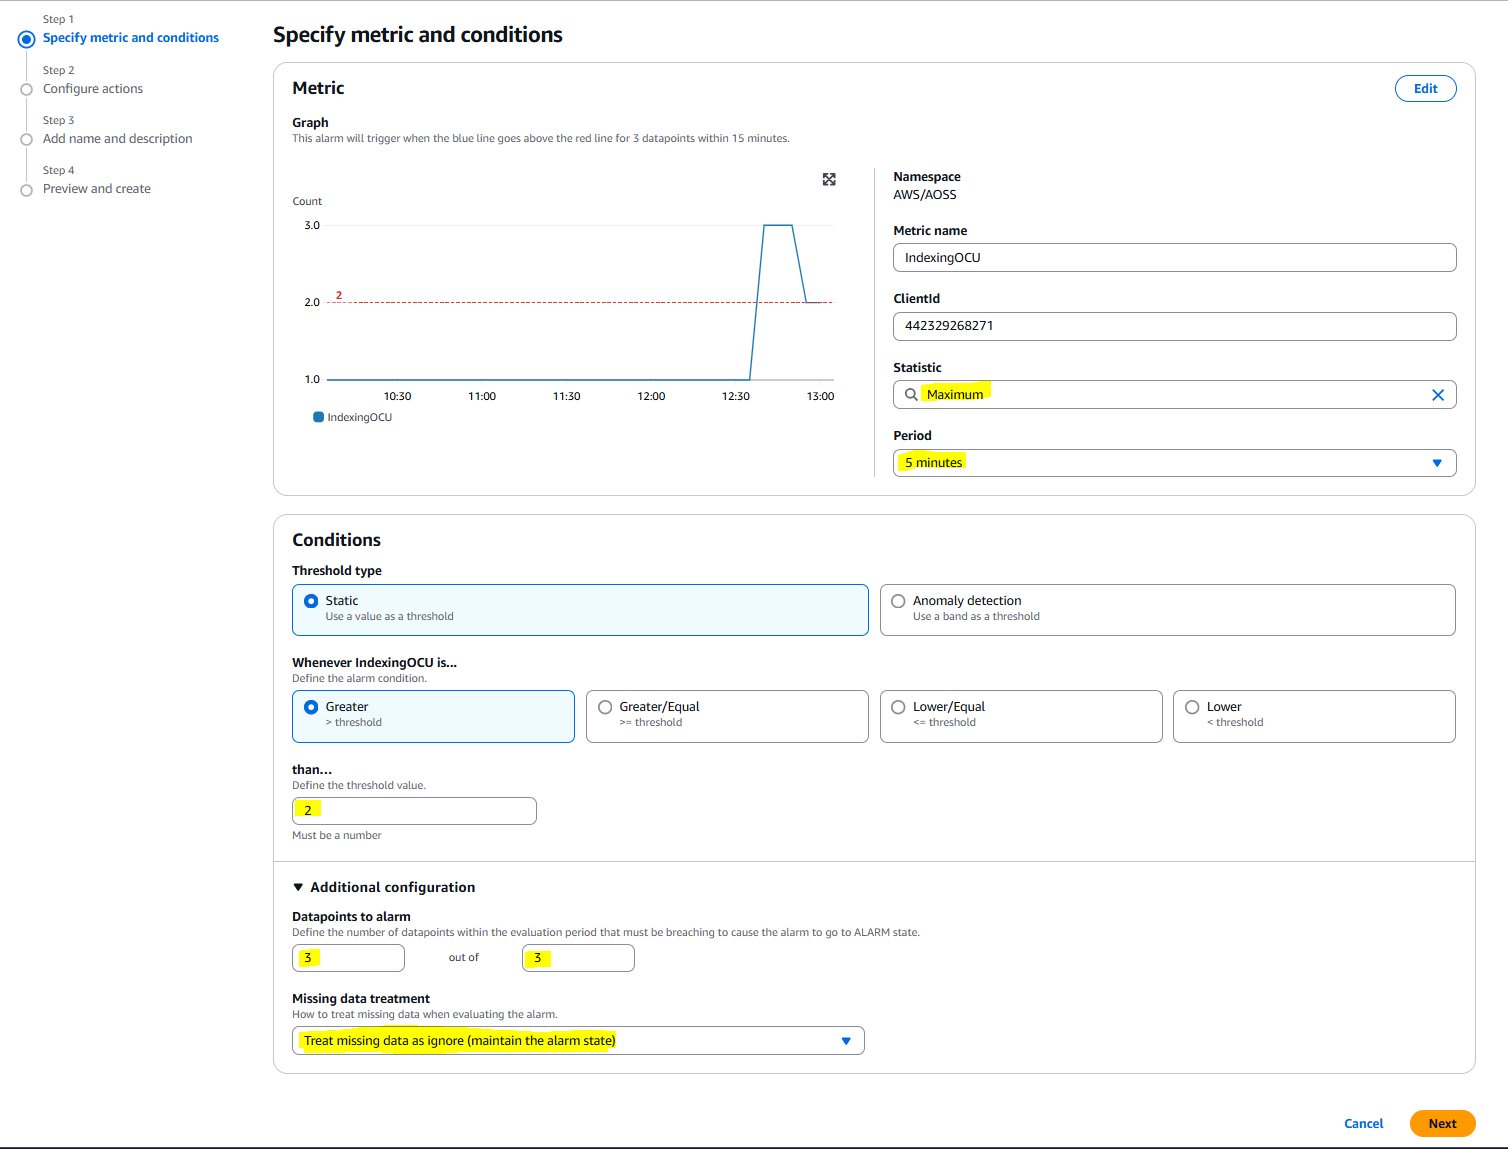Screen dimensions: 1508x1149
Task: Expand the metric graph to fullscreen
Action: click(x=829, y=179)
